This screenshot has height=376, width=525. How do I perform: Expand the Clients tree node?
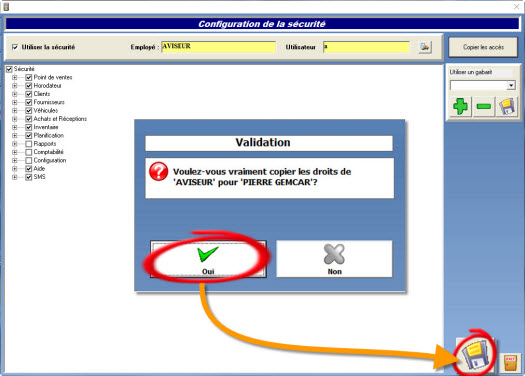coord(15,94)
